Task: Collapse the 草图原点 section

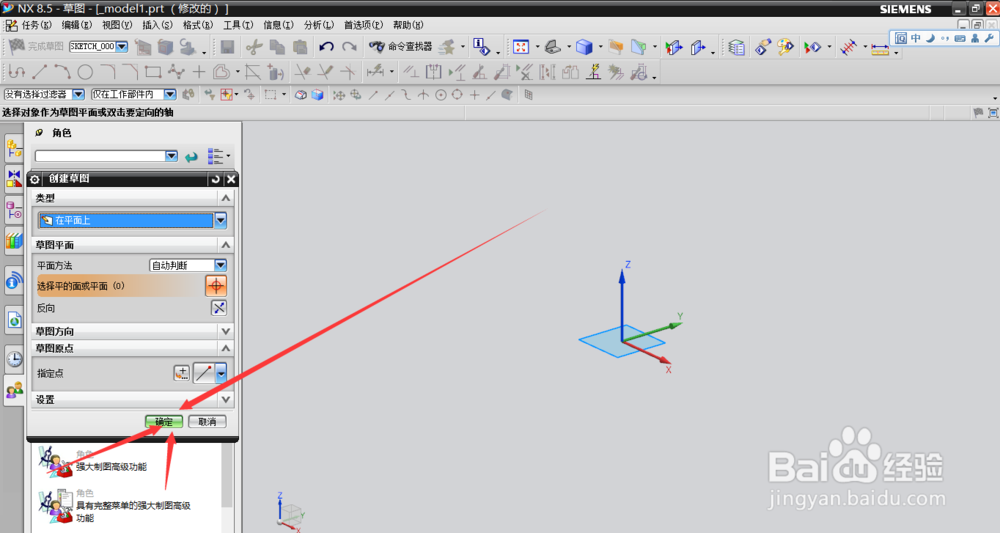Action: [x=226, y=348]
